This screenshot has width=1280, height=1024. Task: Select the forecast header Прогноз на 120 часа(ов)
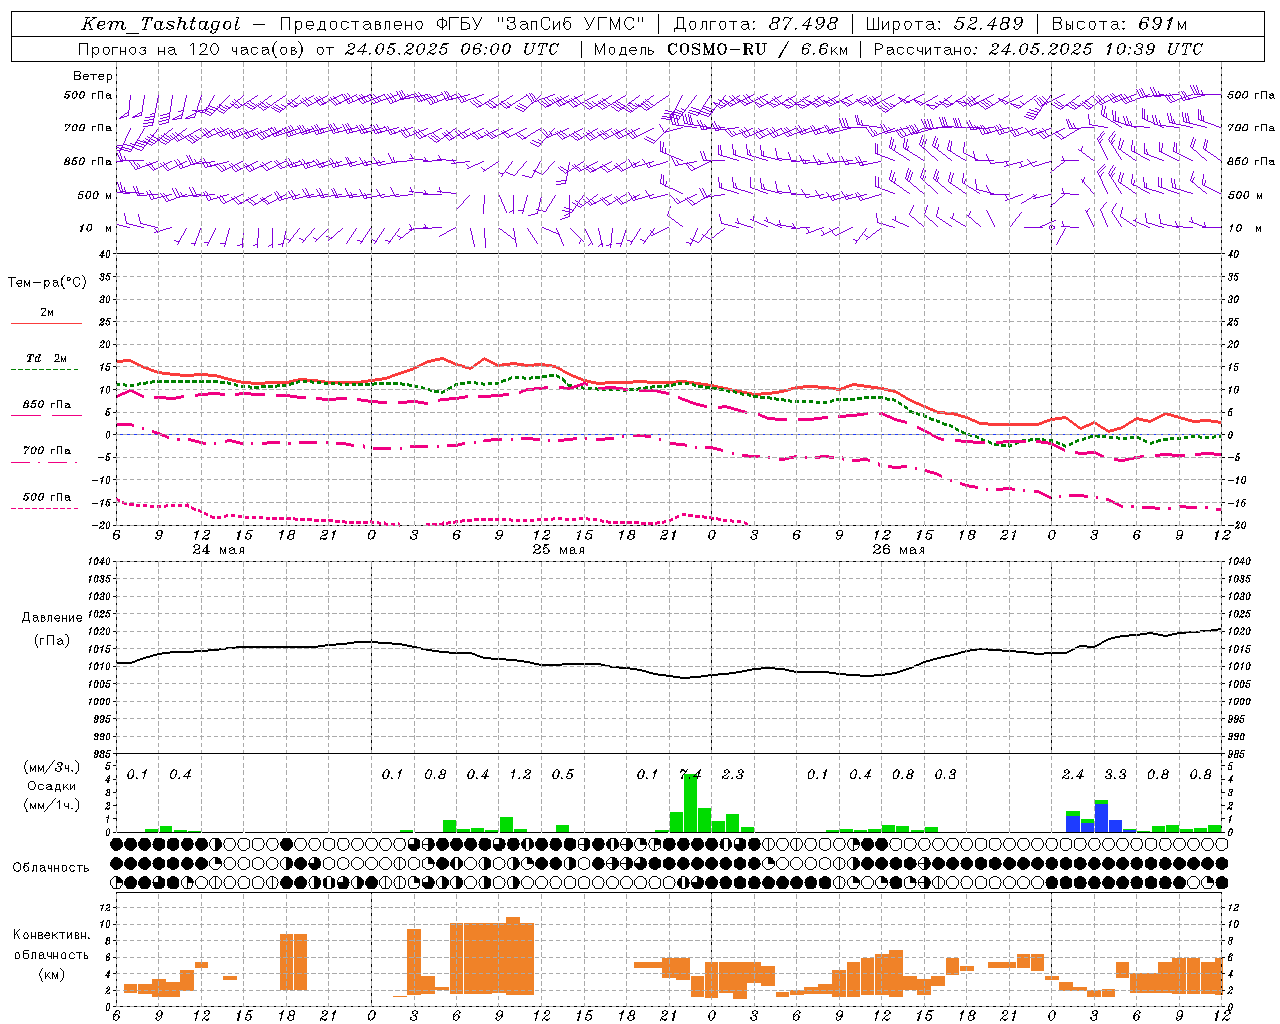pos(192,49)
